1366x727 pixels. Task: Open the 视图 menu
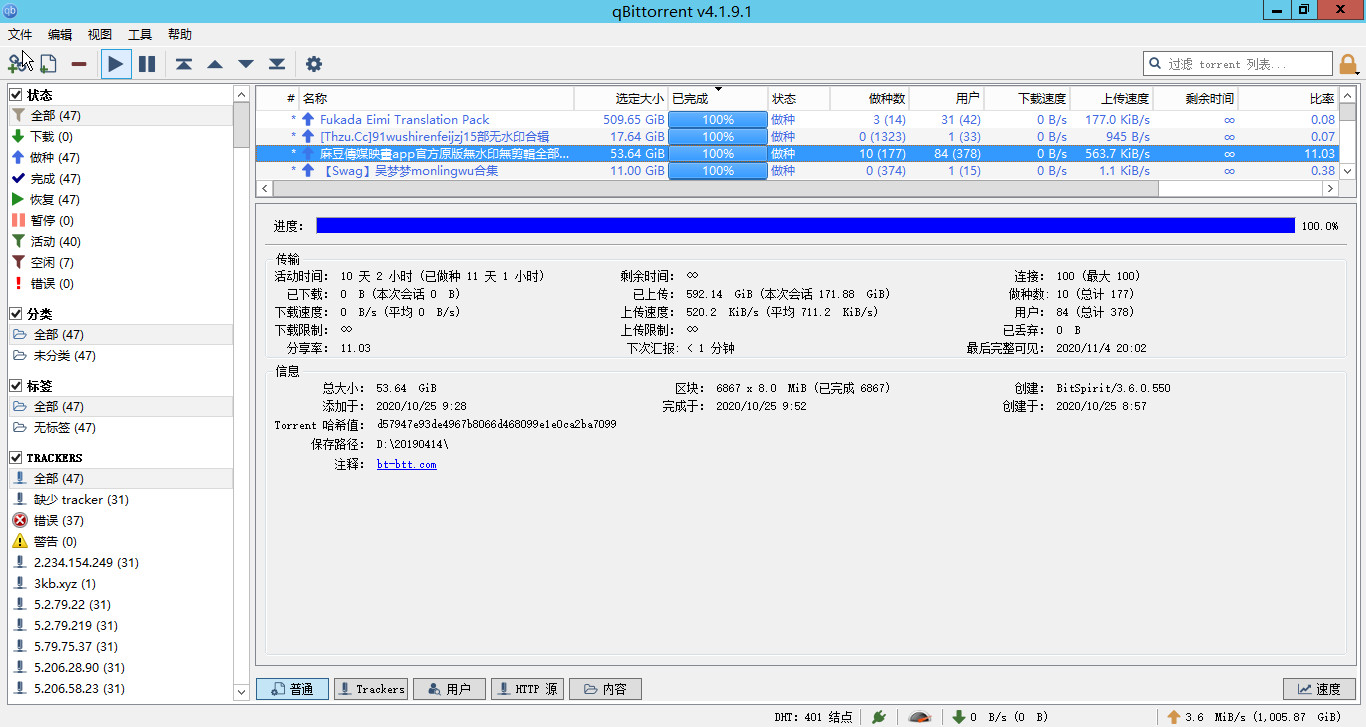100,34
